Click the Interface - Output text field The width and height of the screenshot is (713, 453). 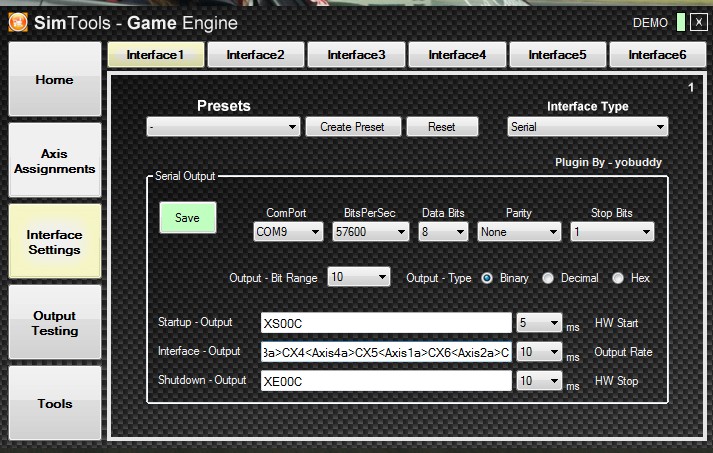pyautogui.click(x=387, y=352)
